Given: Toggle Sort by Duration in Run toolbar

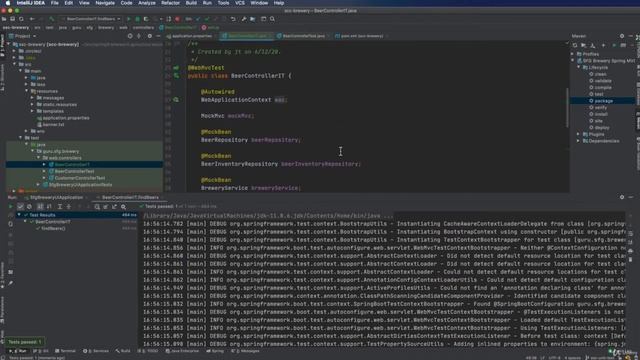Looking at the screenshot, I should pyautogui.click(x=49, y=207).
